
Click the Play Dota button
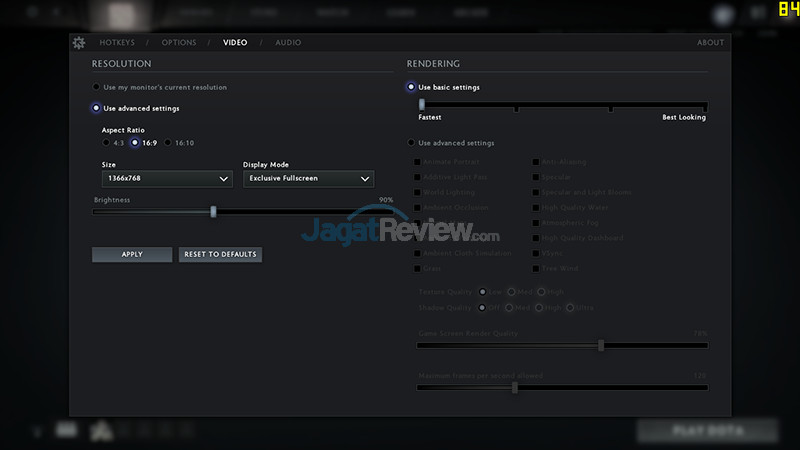point(708,431)
